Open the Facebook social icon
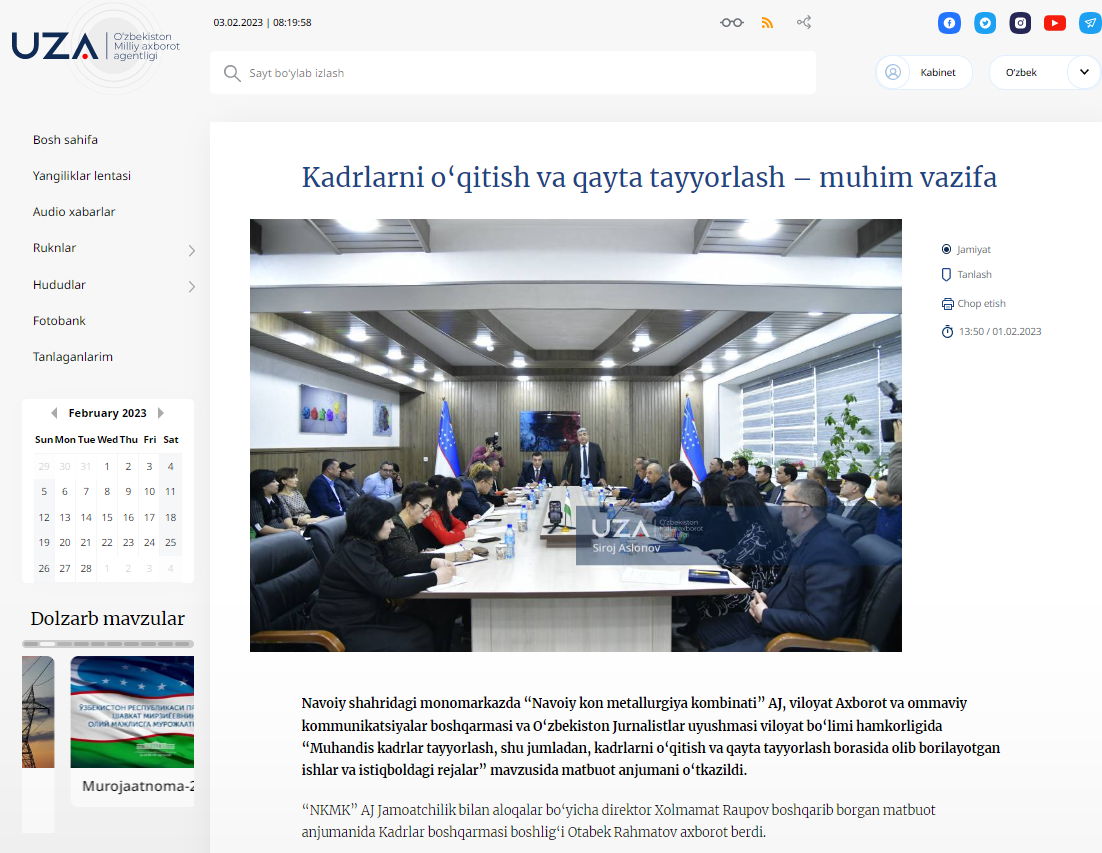 (949, 23)
